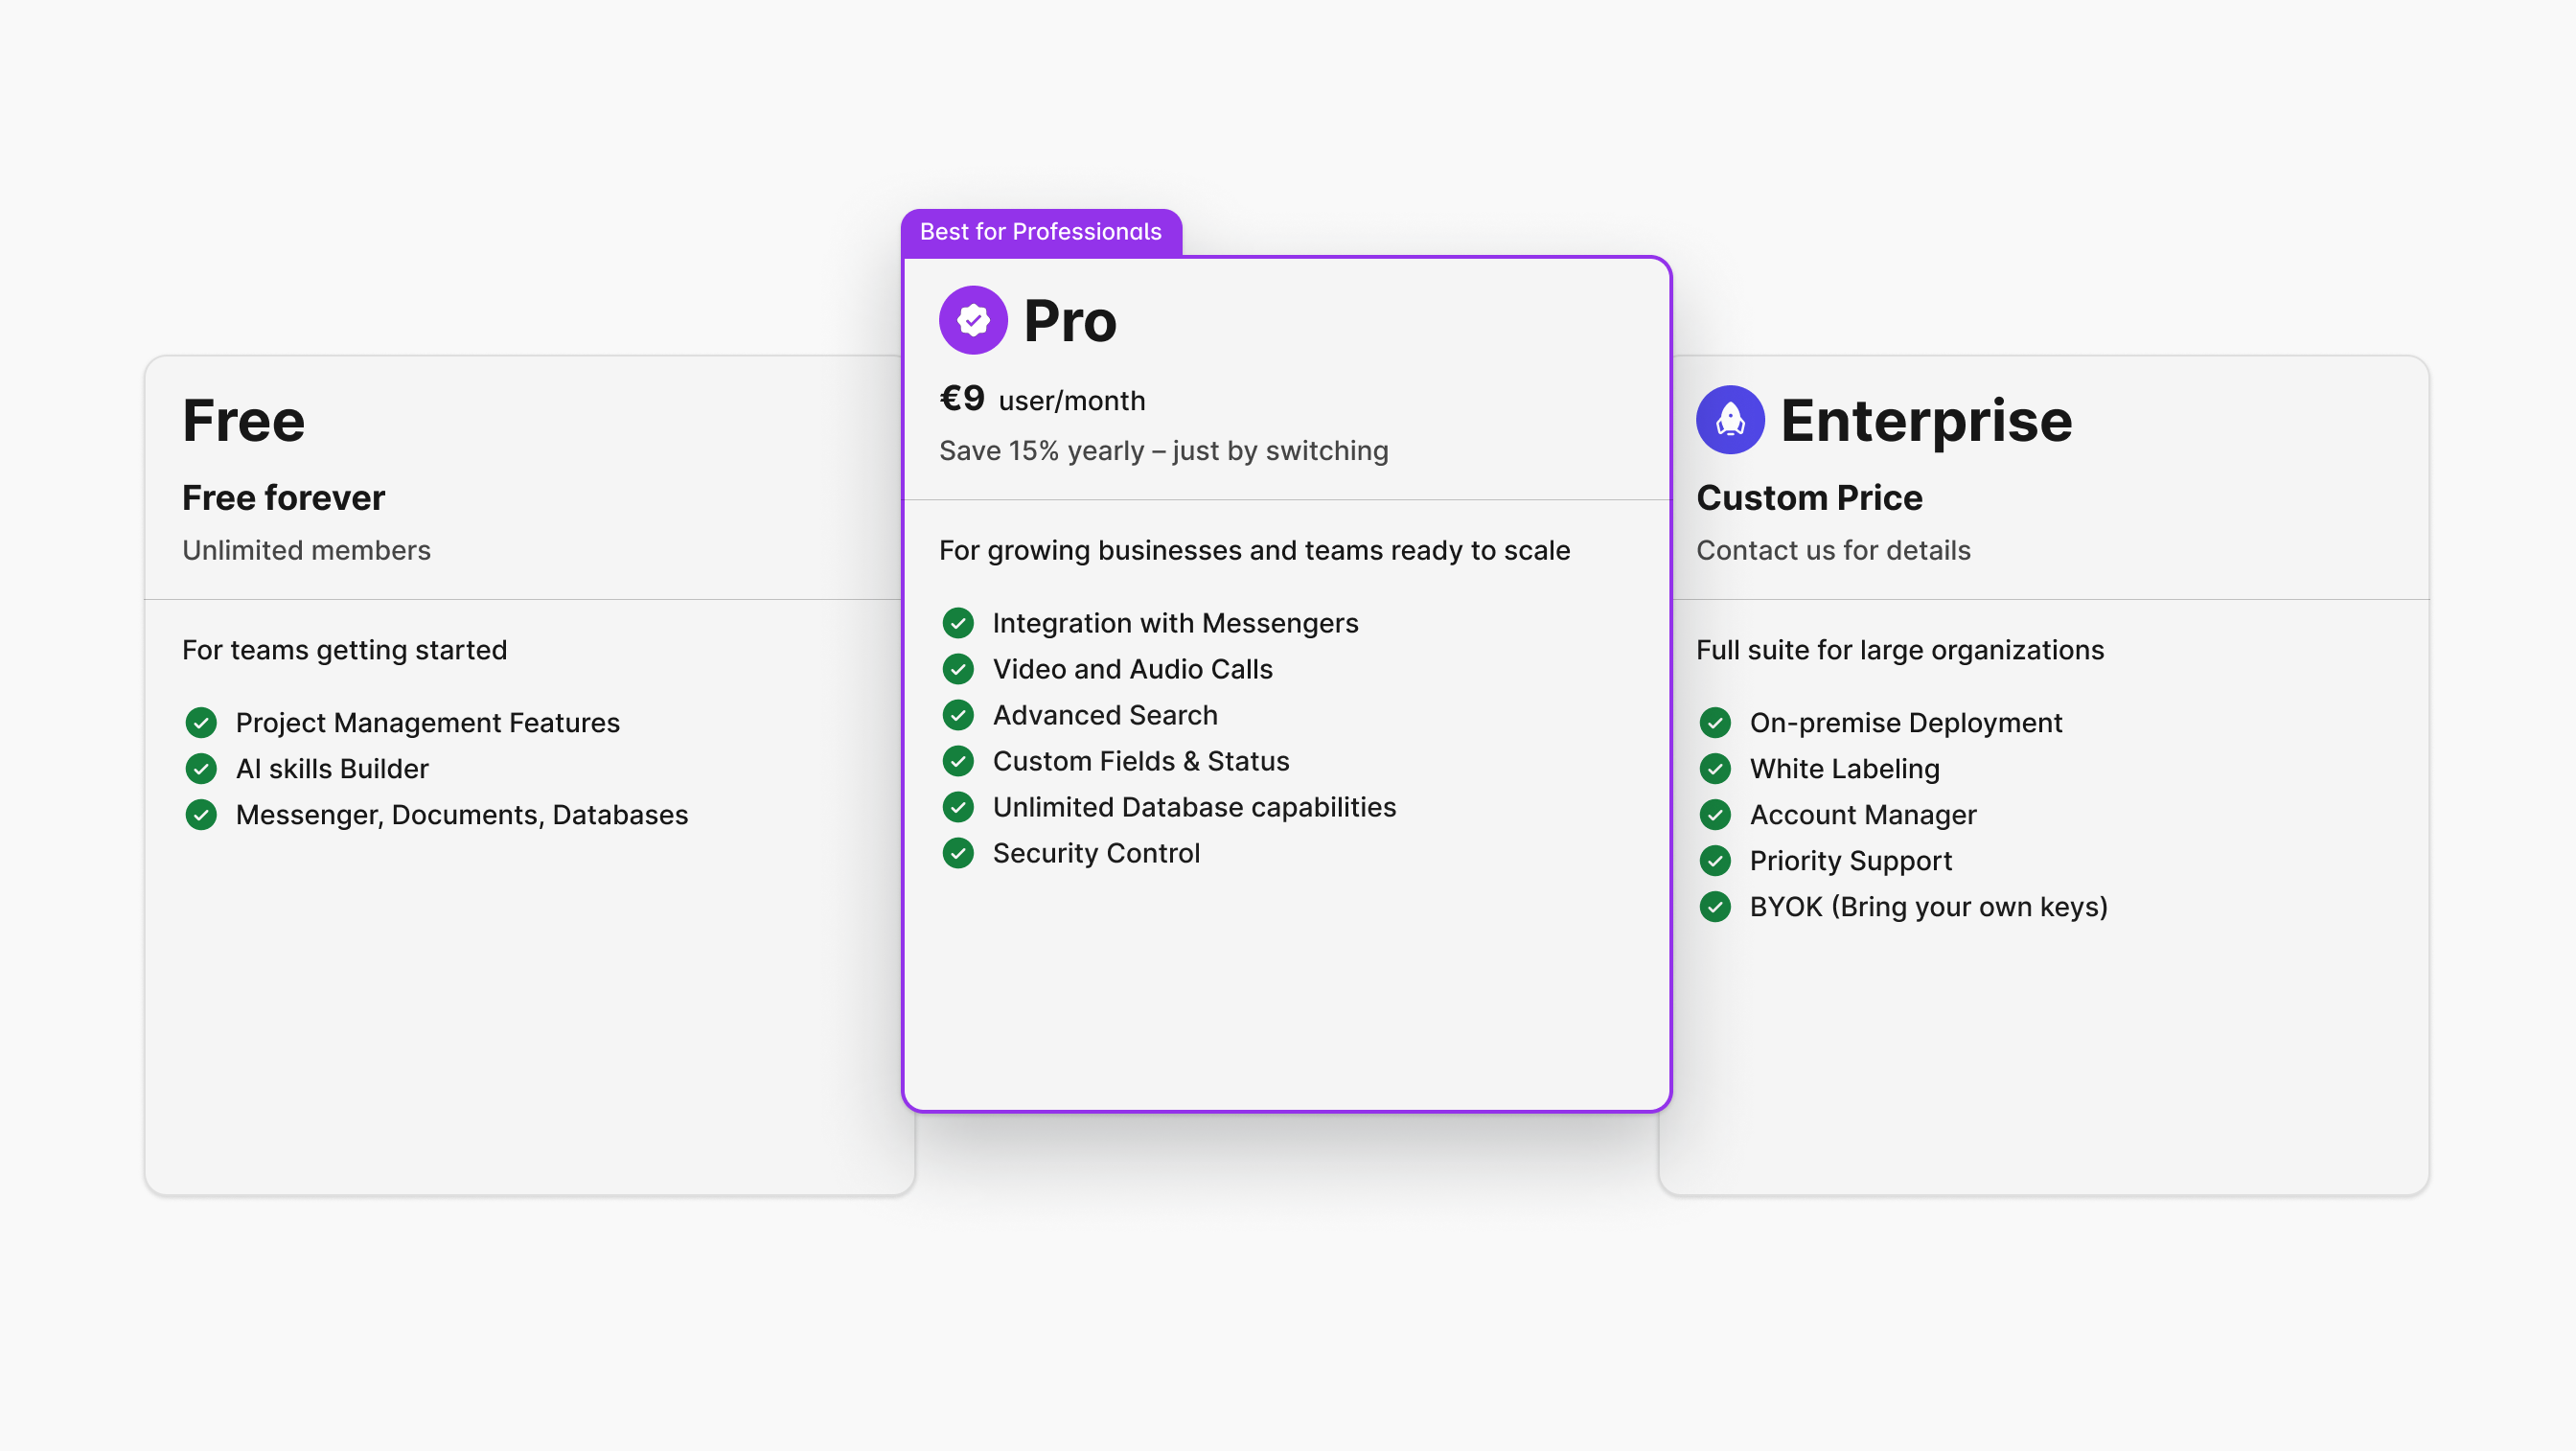Click the Enterprise rocket icon
2576x1451 pixels.
(x=1730, y=420)
